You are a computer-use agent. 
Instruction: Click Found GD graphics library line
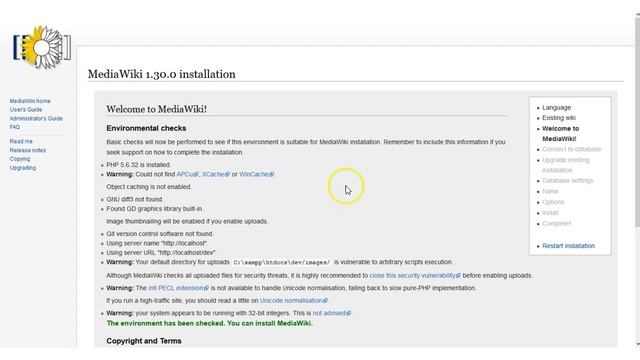154,209
